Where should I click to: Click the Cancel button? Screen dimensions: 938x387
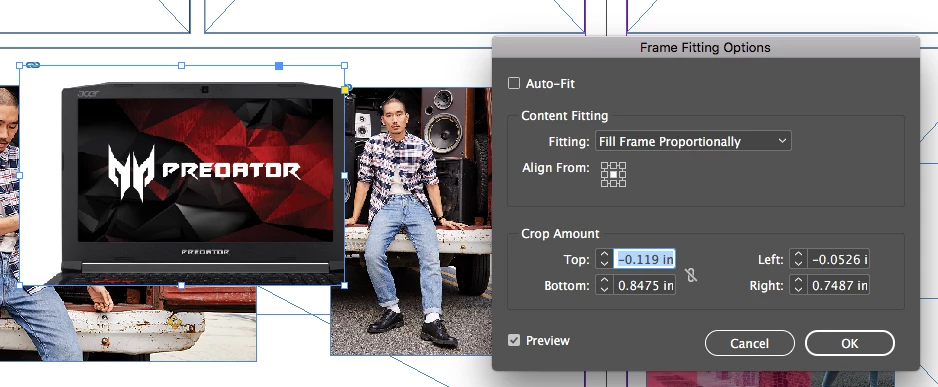(750, 343)
